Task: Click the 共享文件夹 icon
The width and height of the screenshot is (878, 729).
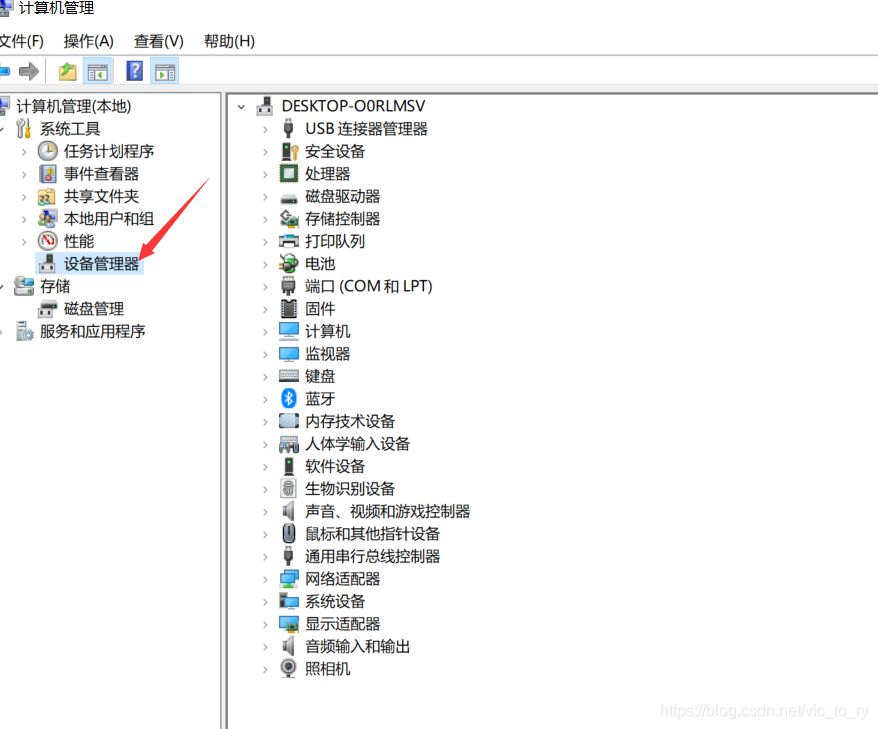Action: (46, 197)
